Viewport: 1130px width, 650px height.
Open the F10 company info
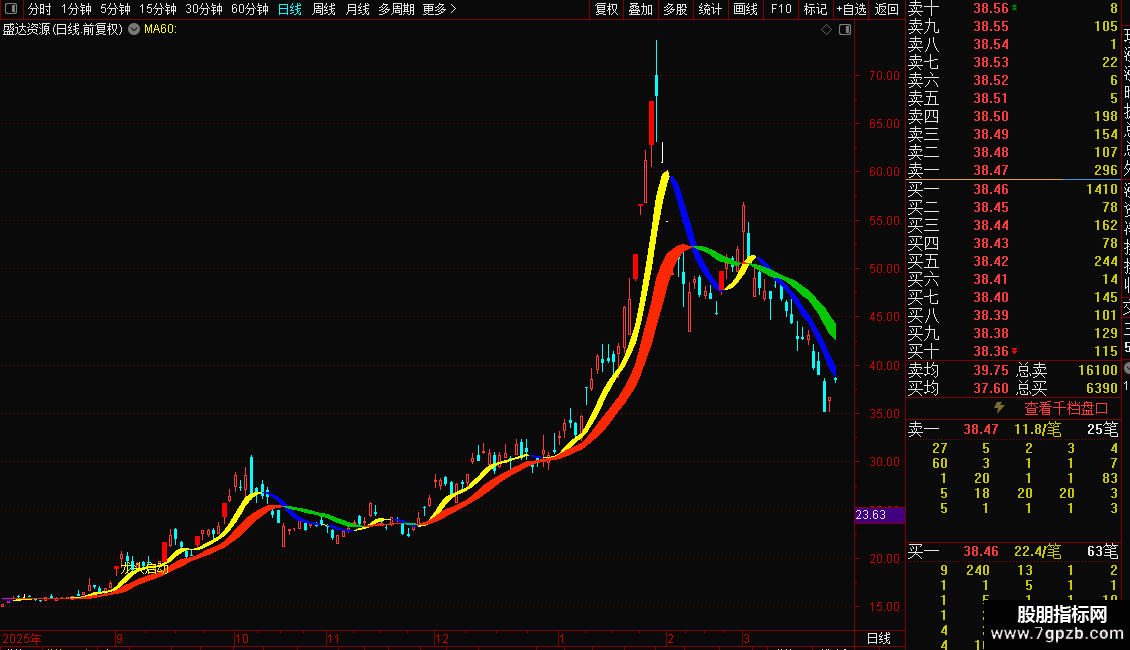click(780, 9)
